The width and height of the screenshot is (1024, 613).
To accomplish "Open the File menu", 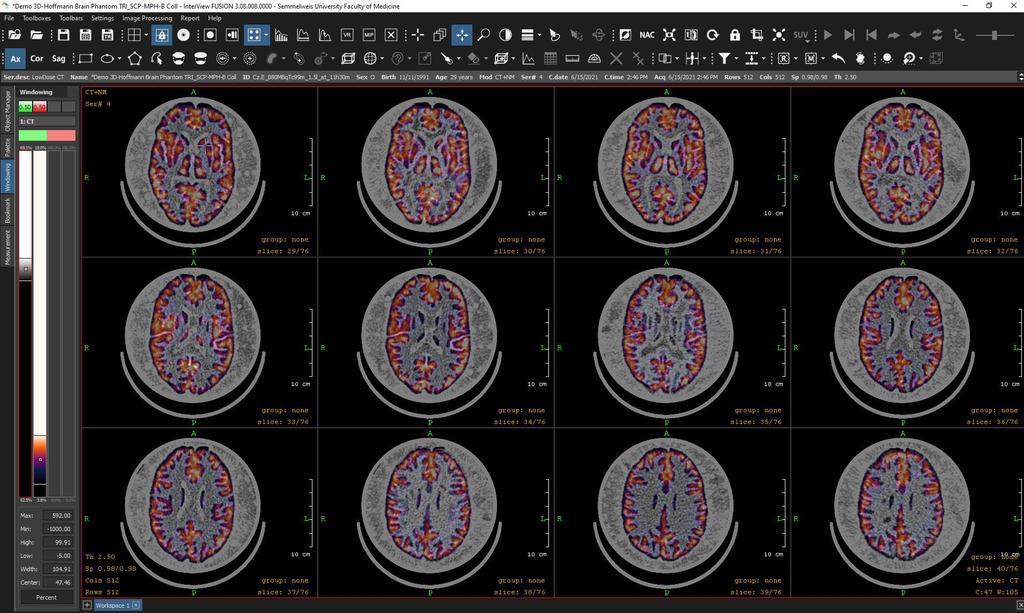I will click(x=9, y=18).
